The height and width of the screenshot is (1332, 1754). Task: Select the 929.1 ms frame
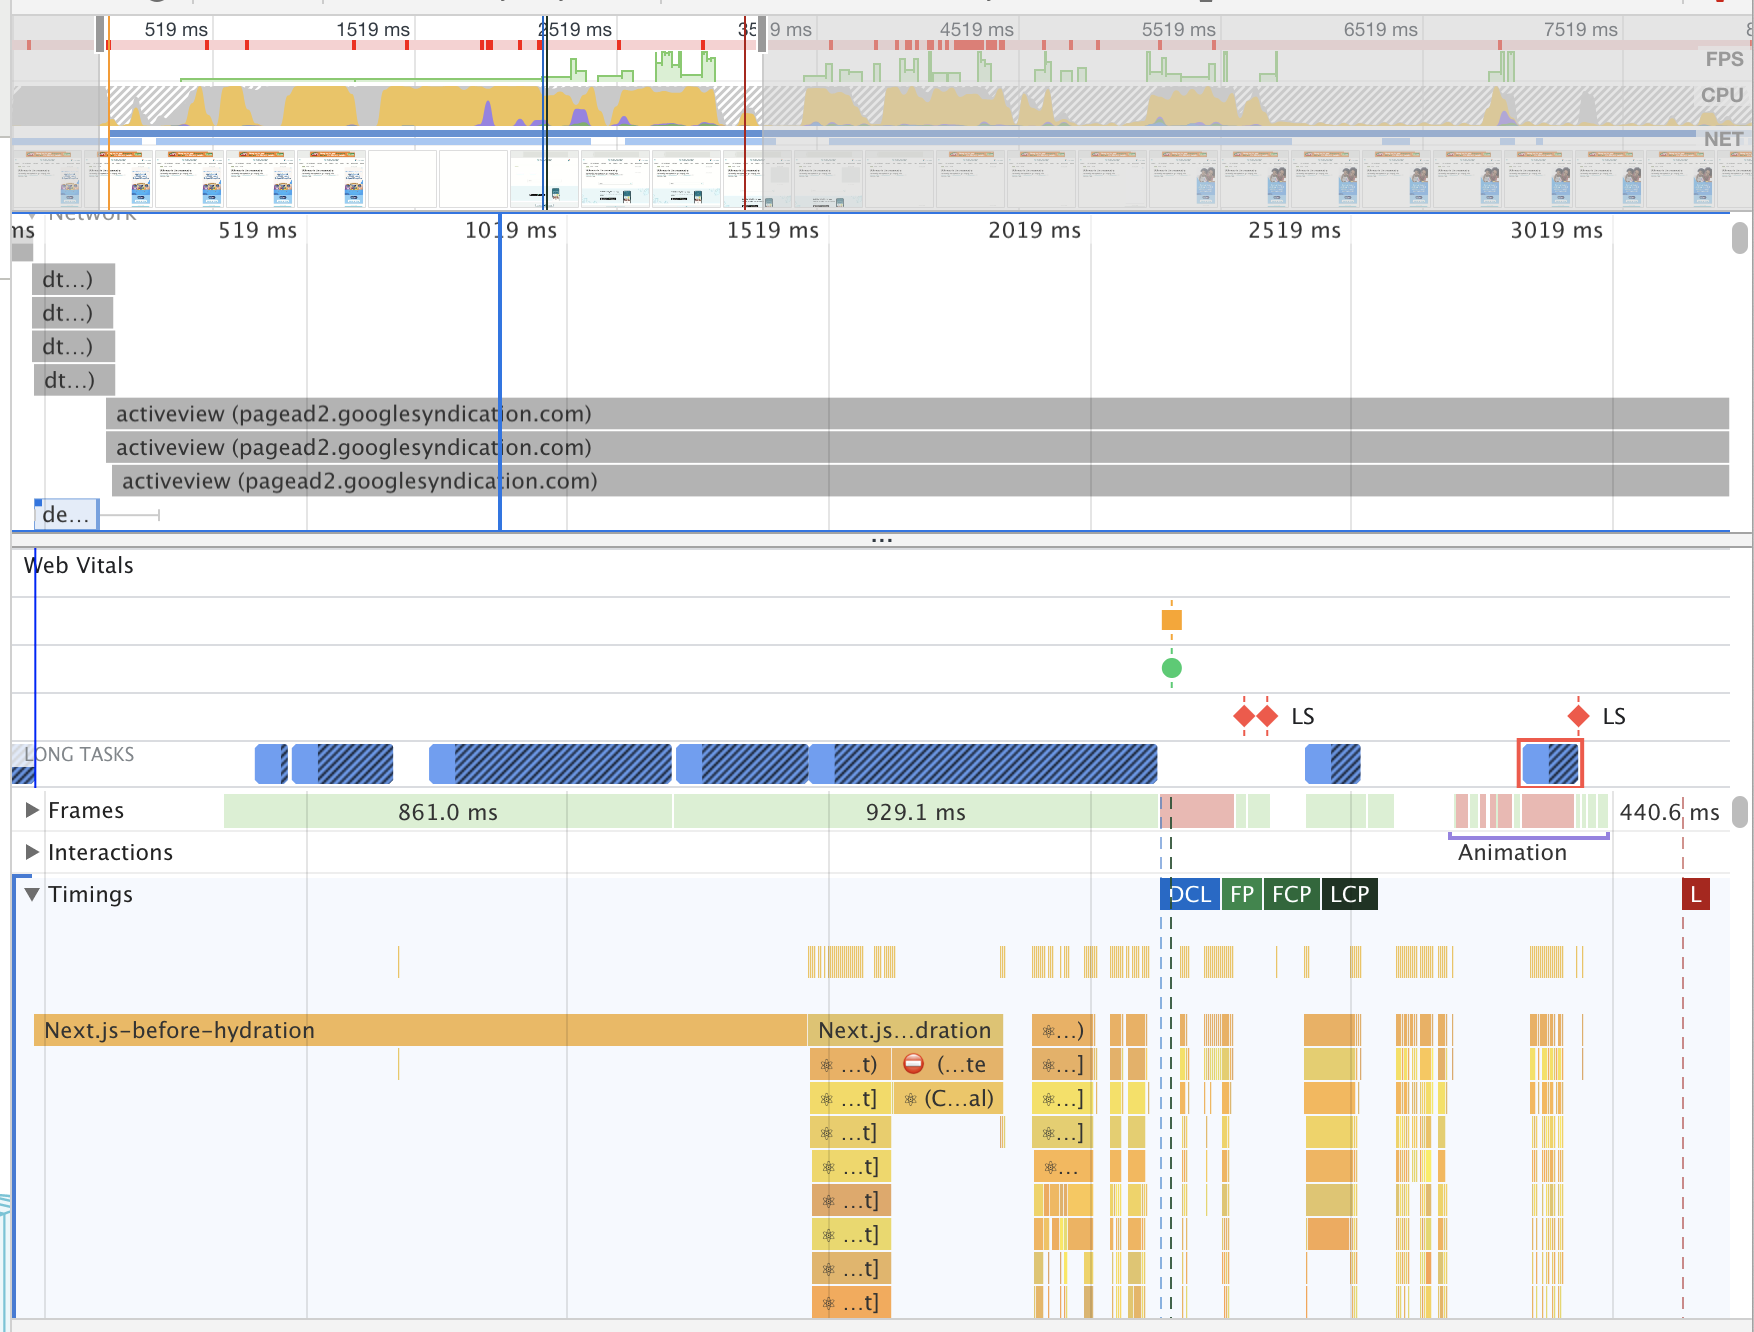[916, 811]
